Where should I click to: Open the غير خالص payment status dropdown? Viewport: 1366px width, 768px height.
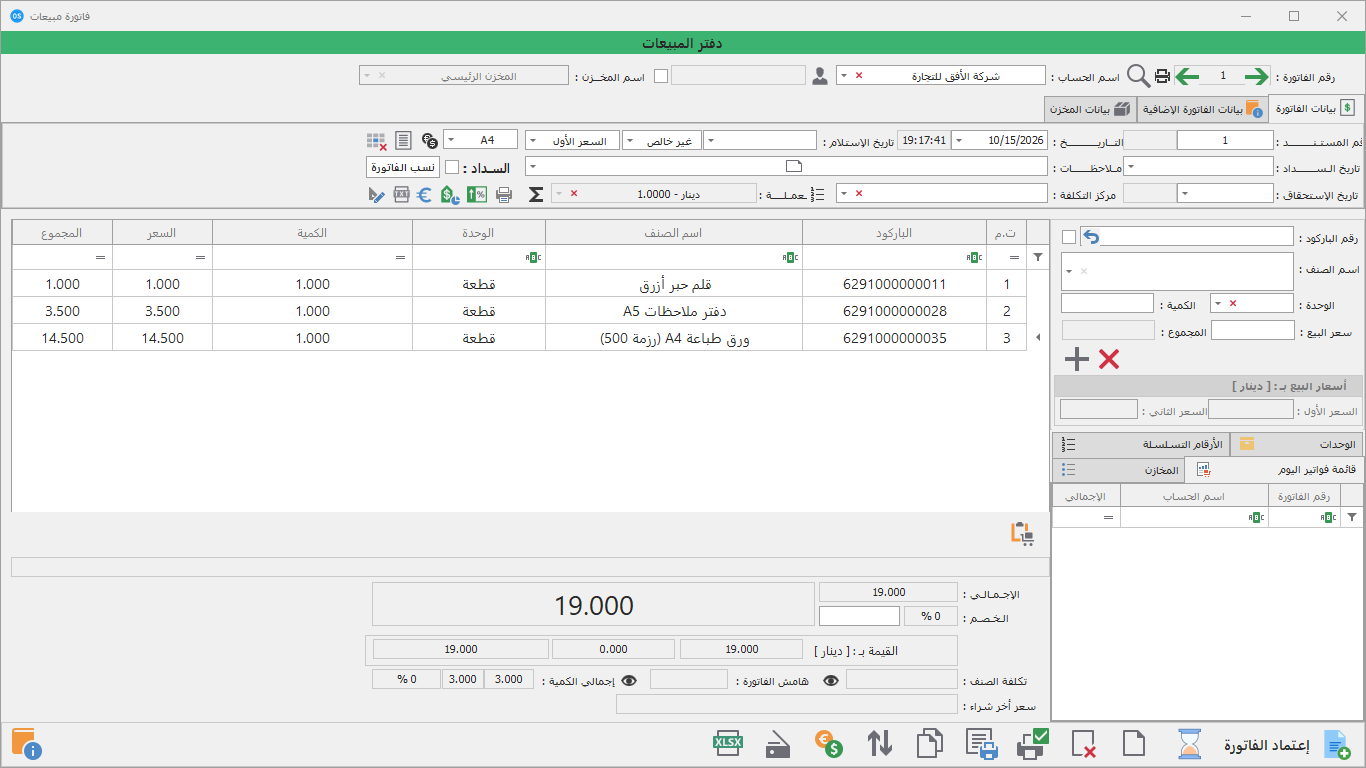point(630,141)
